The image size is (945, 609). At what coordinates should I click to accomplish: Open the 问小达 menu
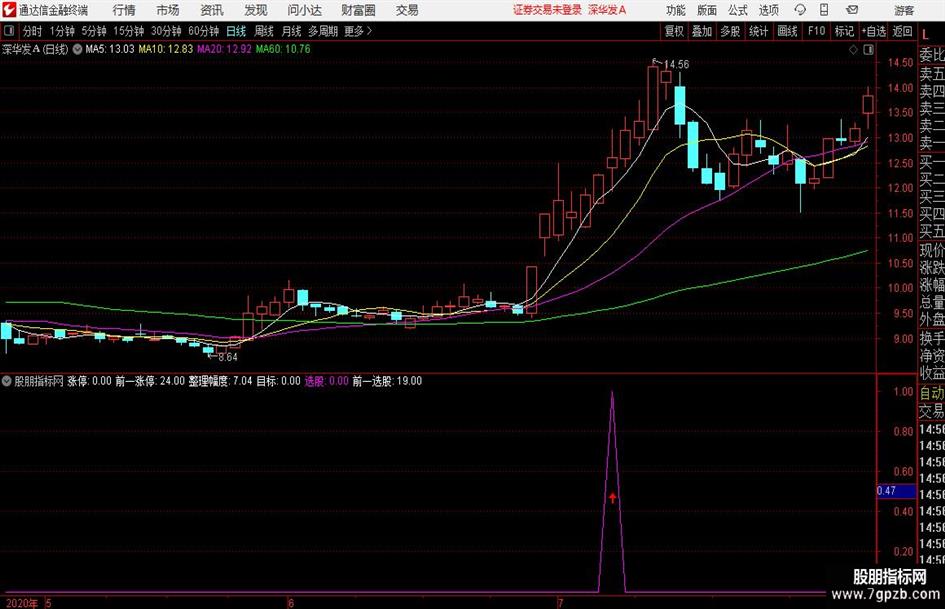pyautogui.click(x=304, y=10)
